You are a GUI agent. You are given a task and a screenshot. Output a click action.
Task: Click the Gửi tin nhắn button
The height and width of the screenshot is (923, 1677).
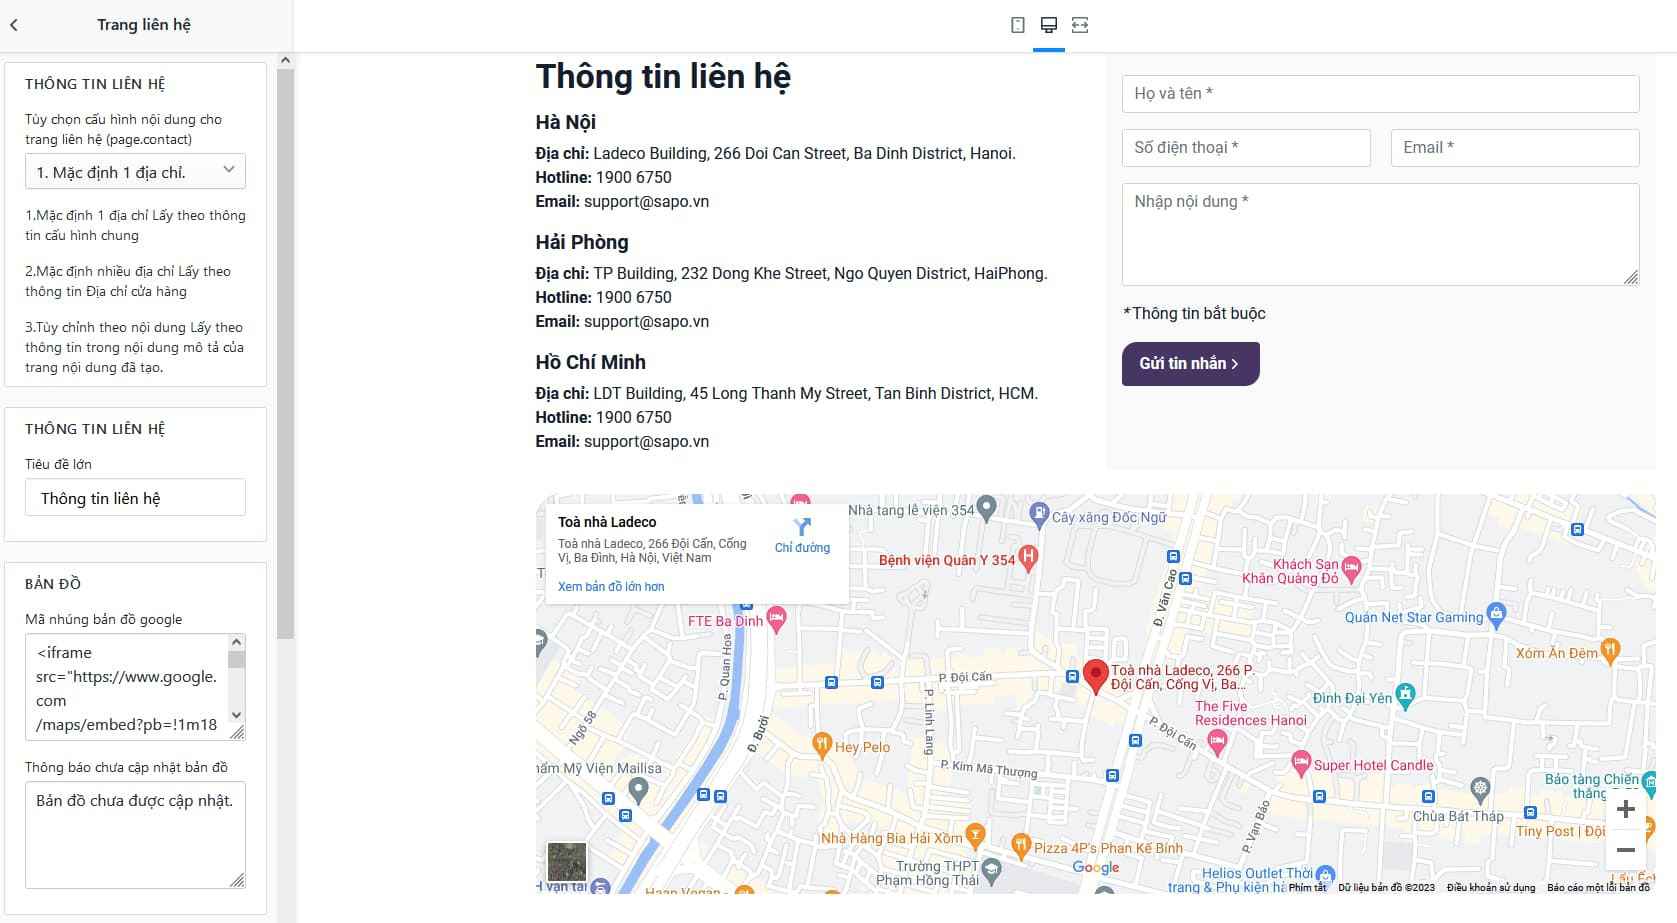coord(1190,364)
